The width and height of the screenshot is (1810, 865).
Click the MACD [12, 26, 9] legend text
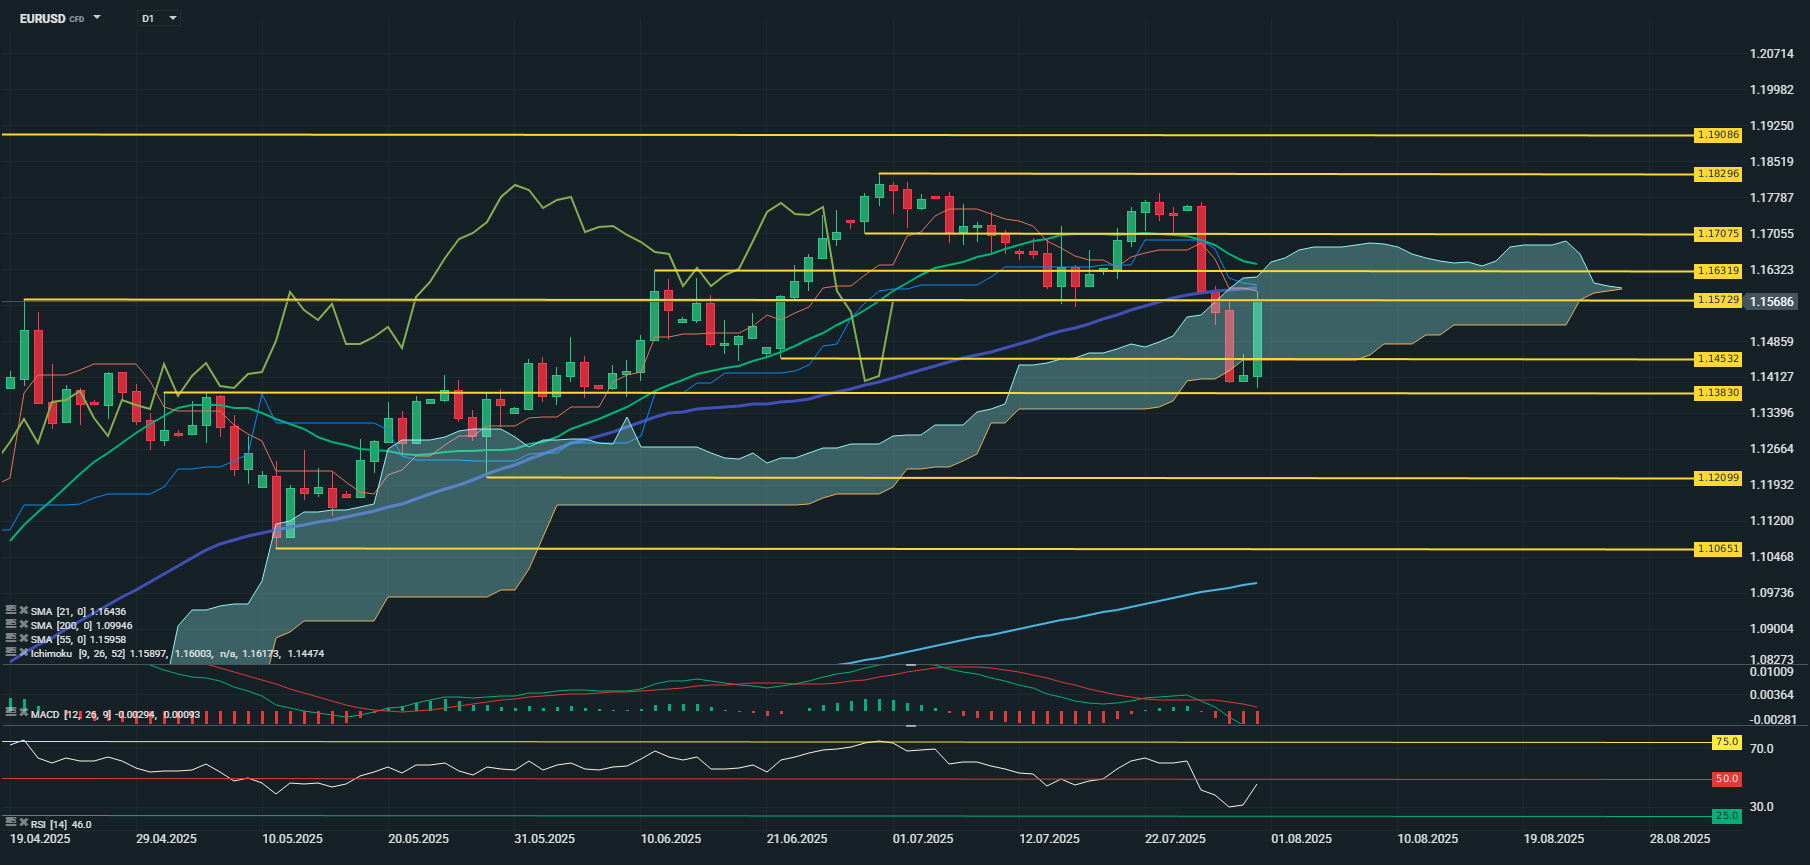(x=69, y=714)
